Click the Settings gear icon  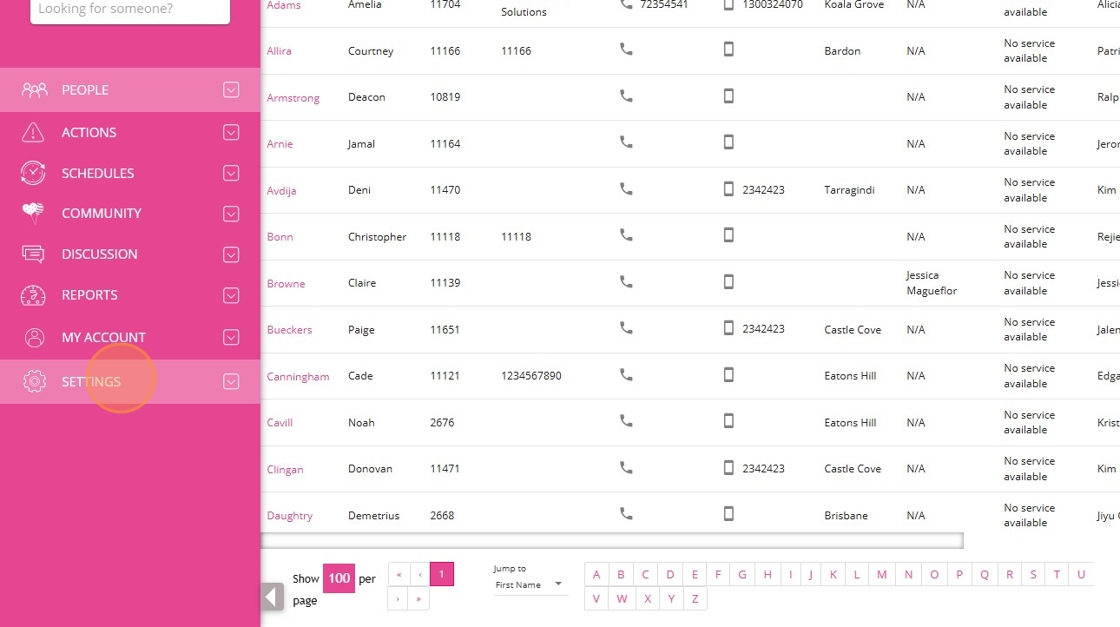coord(34,381)
